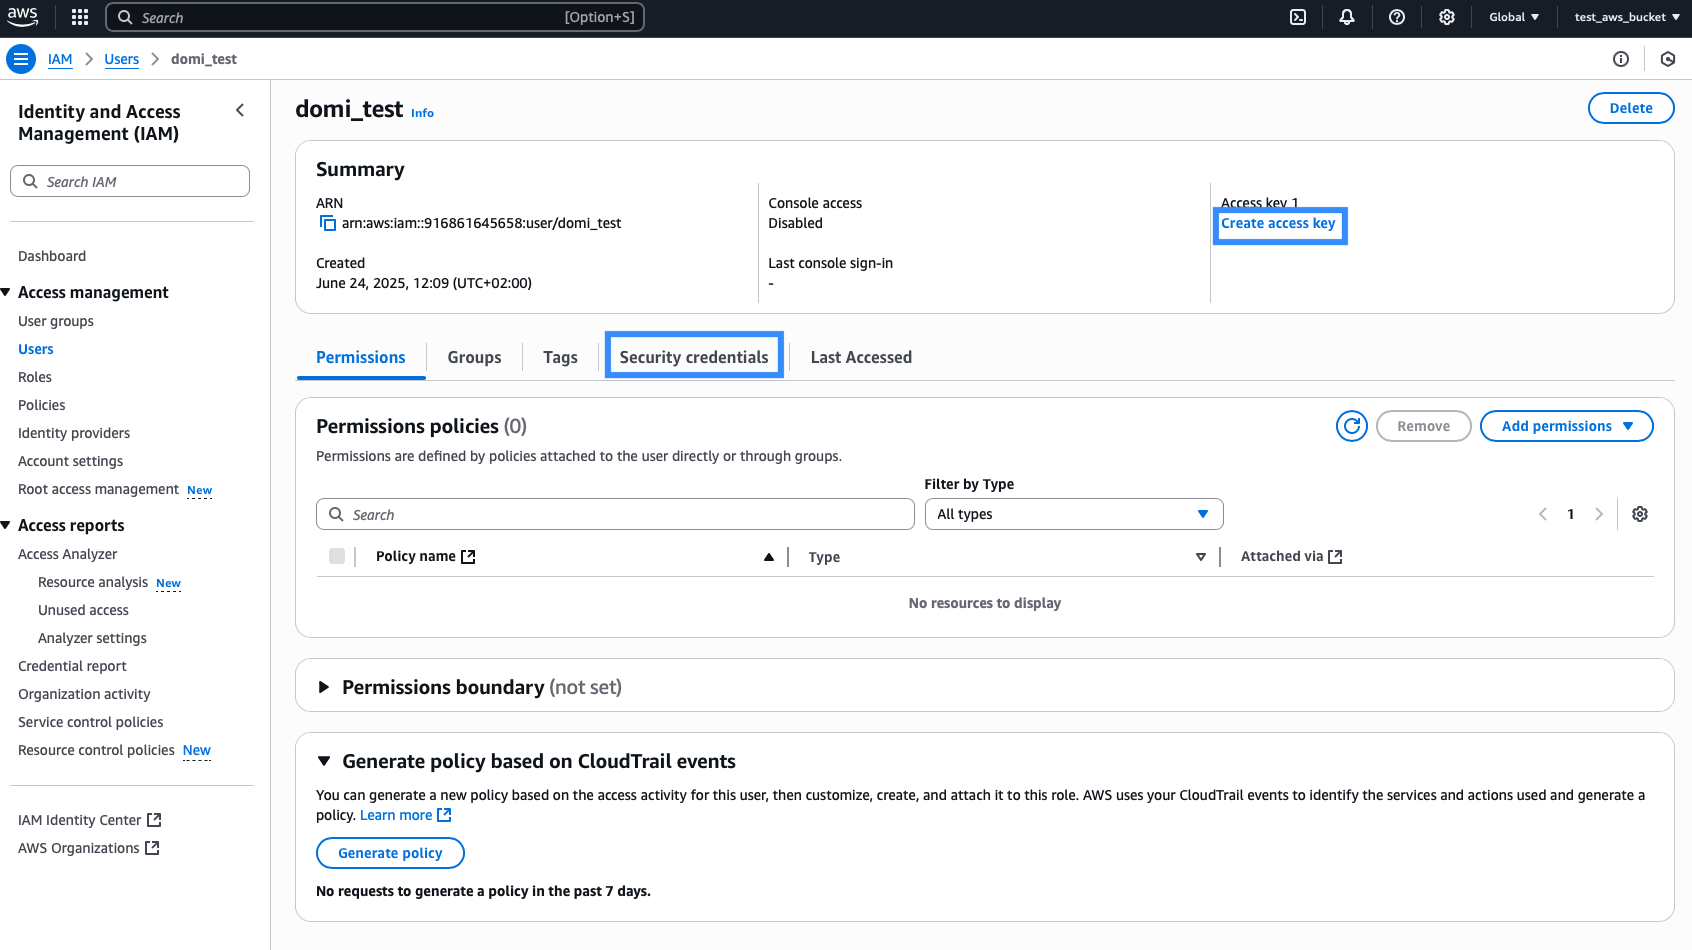Open Unused access in the sidebar
The height and width of the screenshot is (950, 1692).
[84, 610]
